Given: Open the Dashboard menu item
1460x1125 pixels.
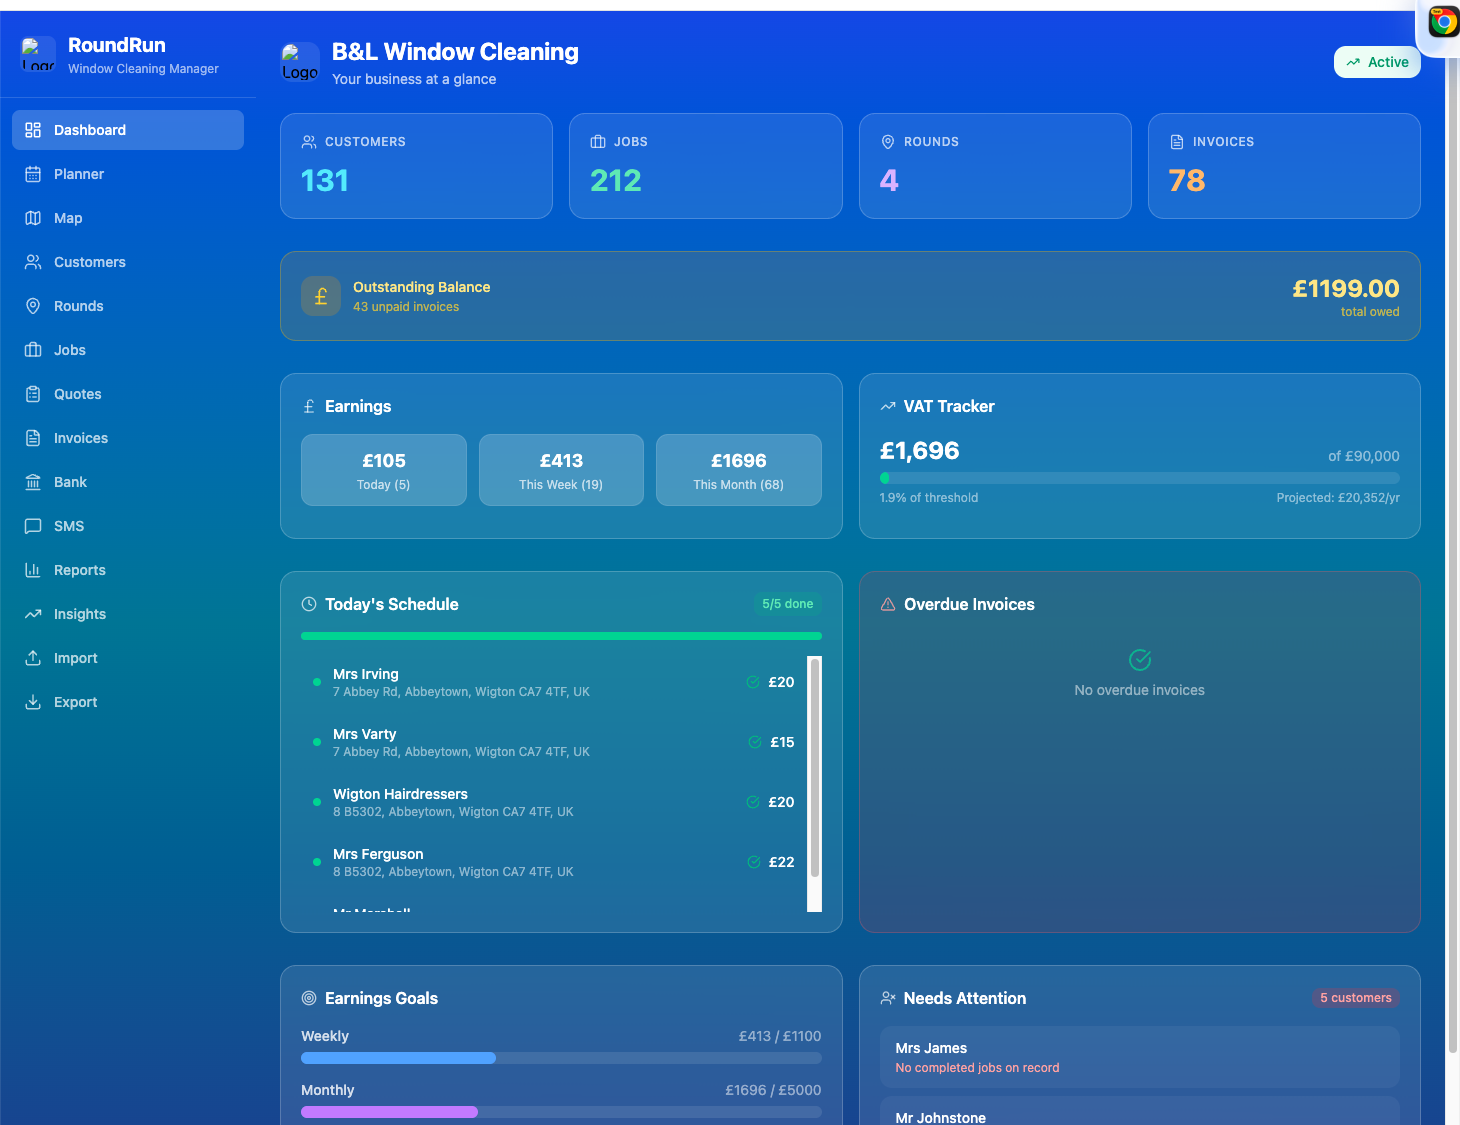Looking at the screenshot, I should point(128,130).
